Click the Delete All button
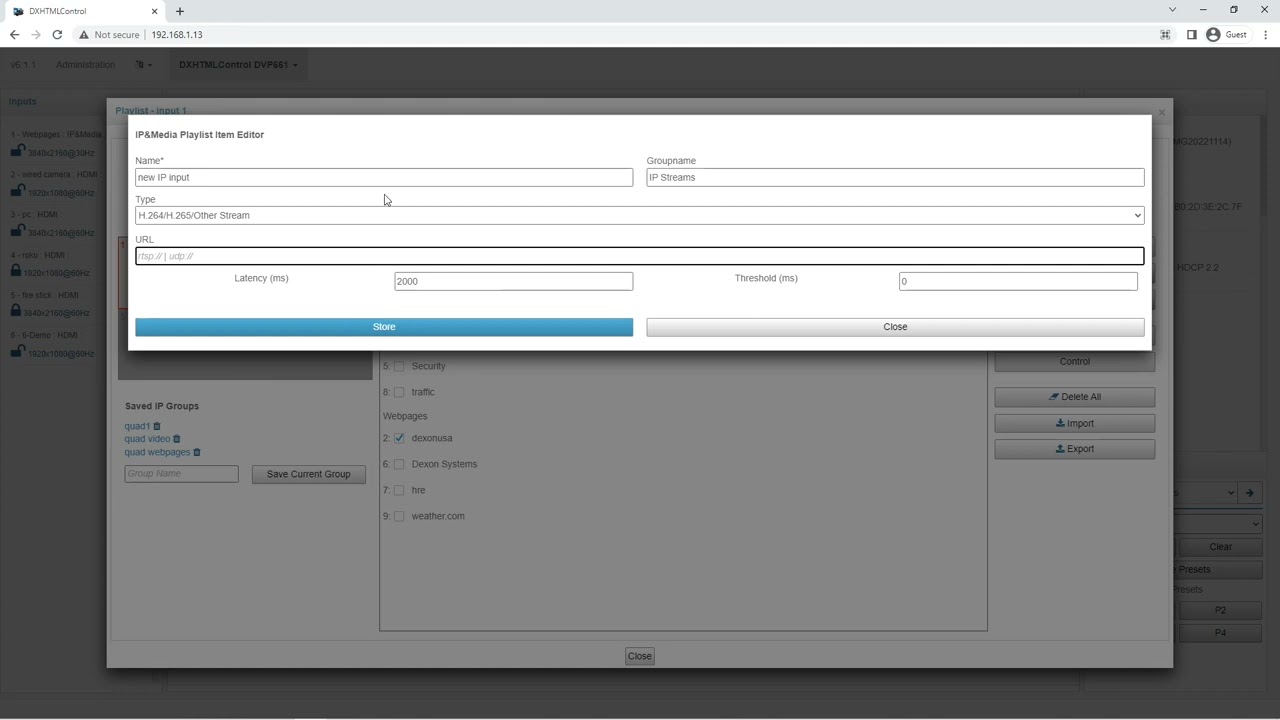1280x720 pixels. (1074, 397)
